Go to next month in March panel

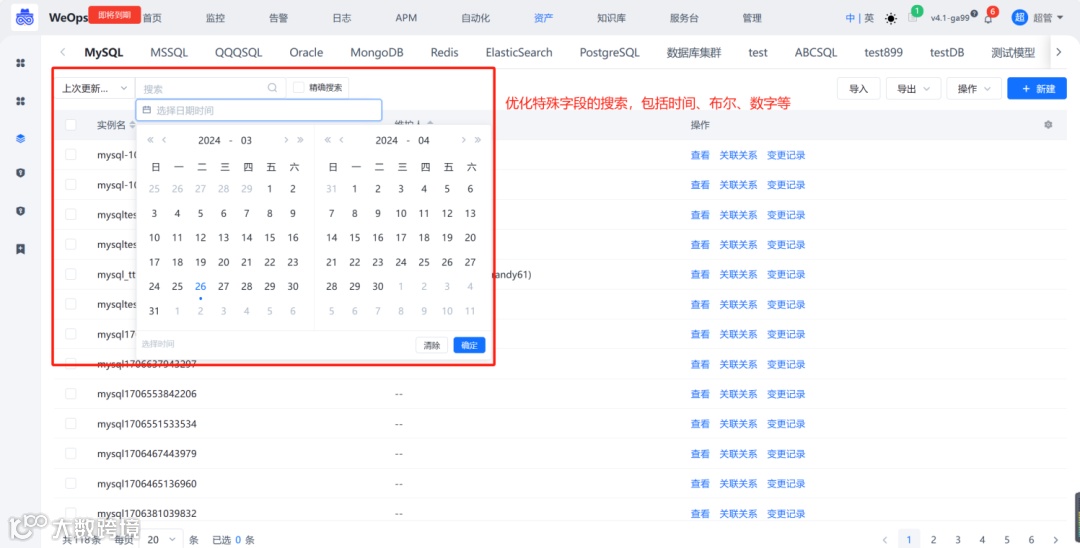(x=286, y=140)
